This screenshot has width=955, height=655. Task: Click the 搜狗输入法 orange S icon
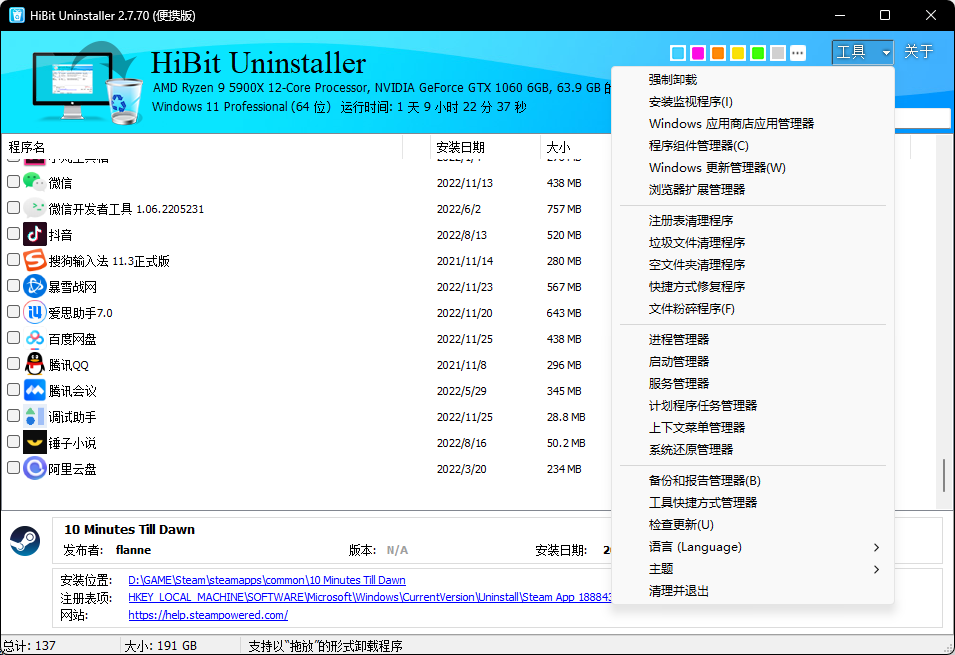34,260
